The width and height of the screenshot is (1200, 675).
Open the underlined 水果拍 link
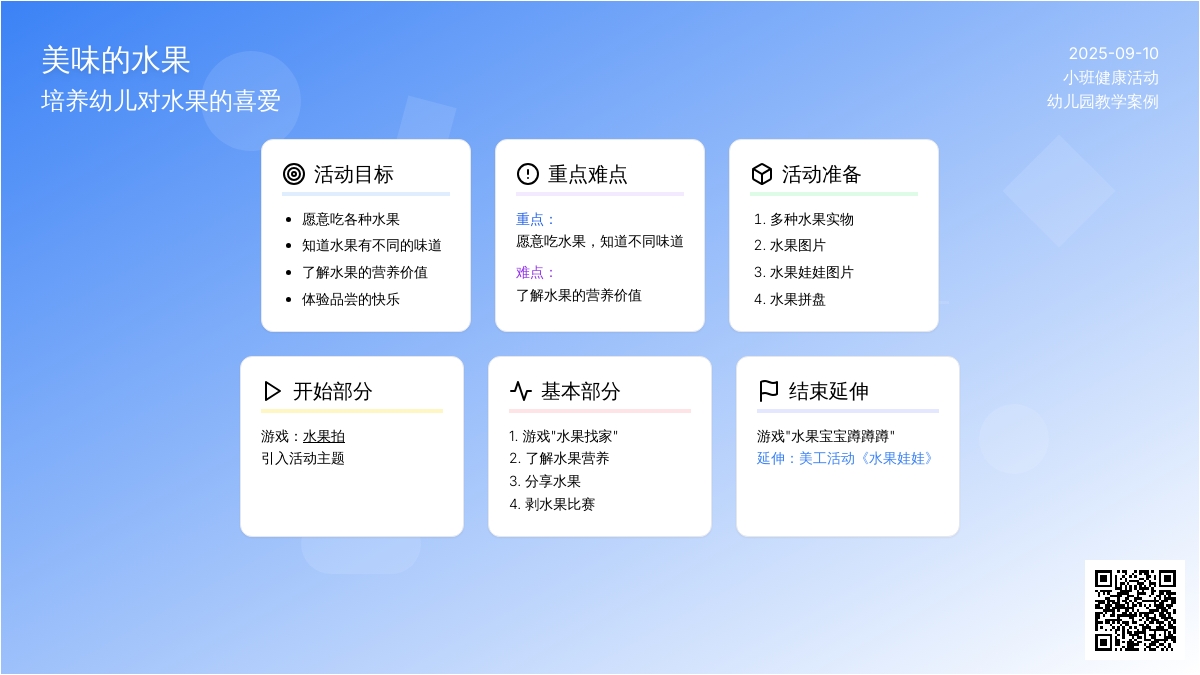[x=324, y=436]
